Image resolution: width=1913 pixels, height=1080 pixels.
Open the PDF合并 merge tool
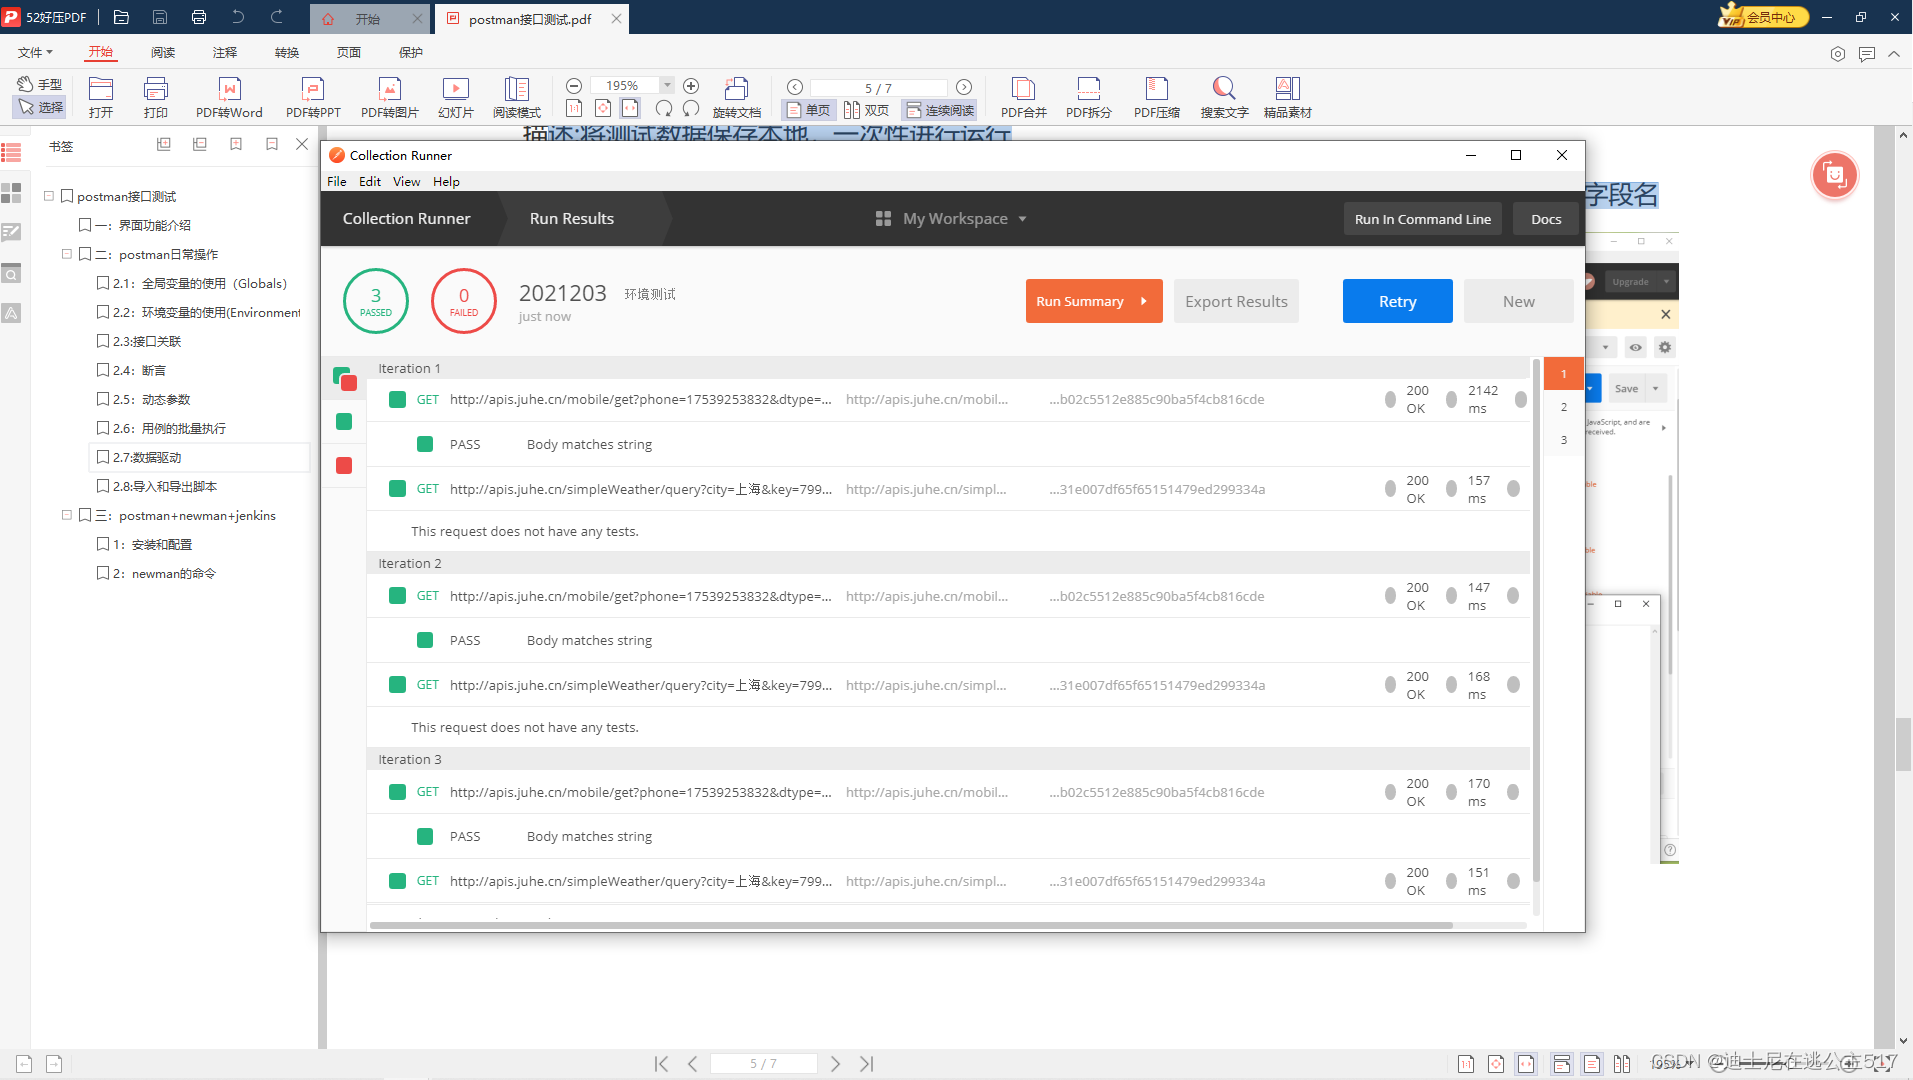(1023, 97)
